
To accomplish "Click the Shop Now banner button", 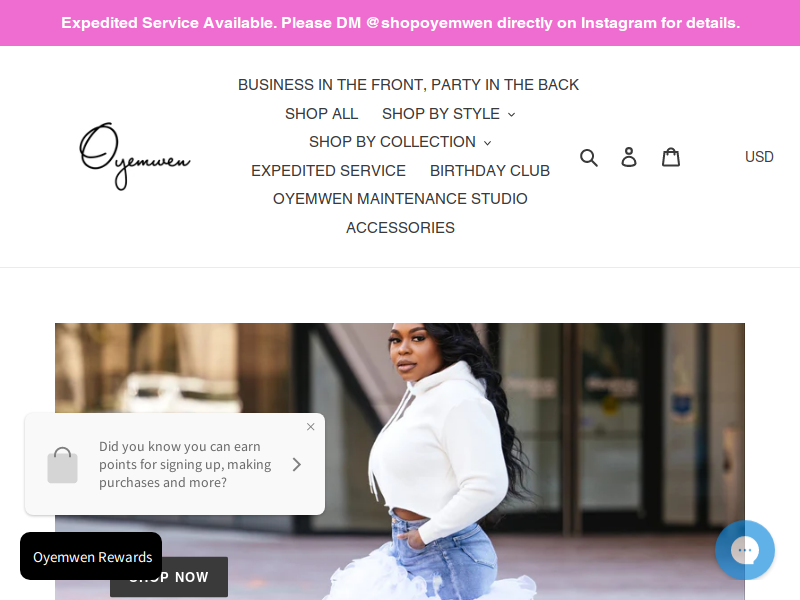I will (169, 577).
